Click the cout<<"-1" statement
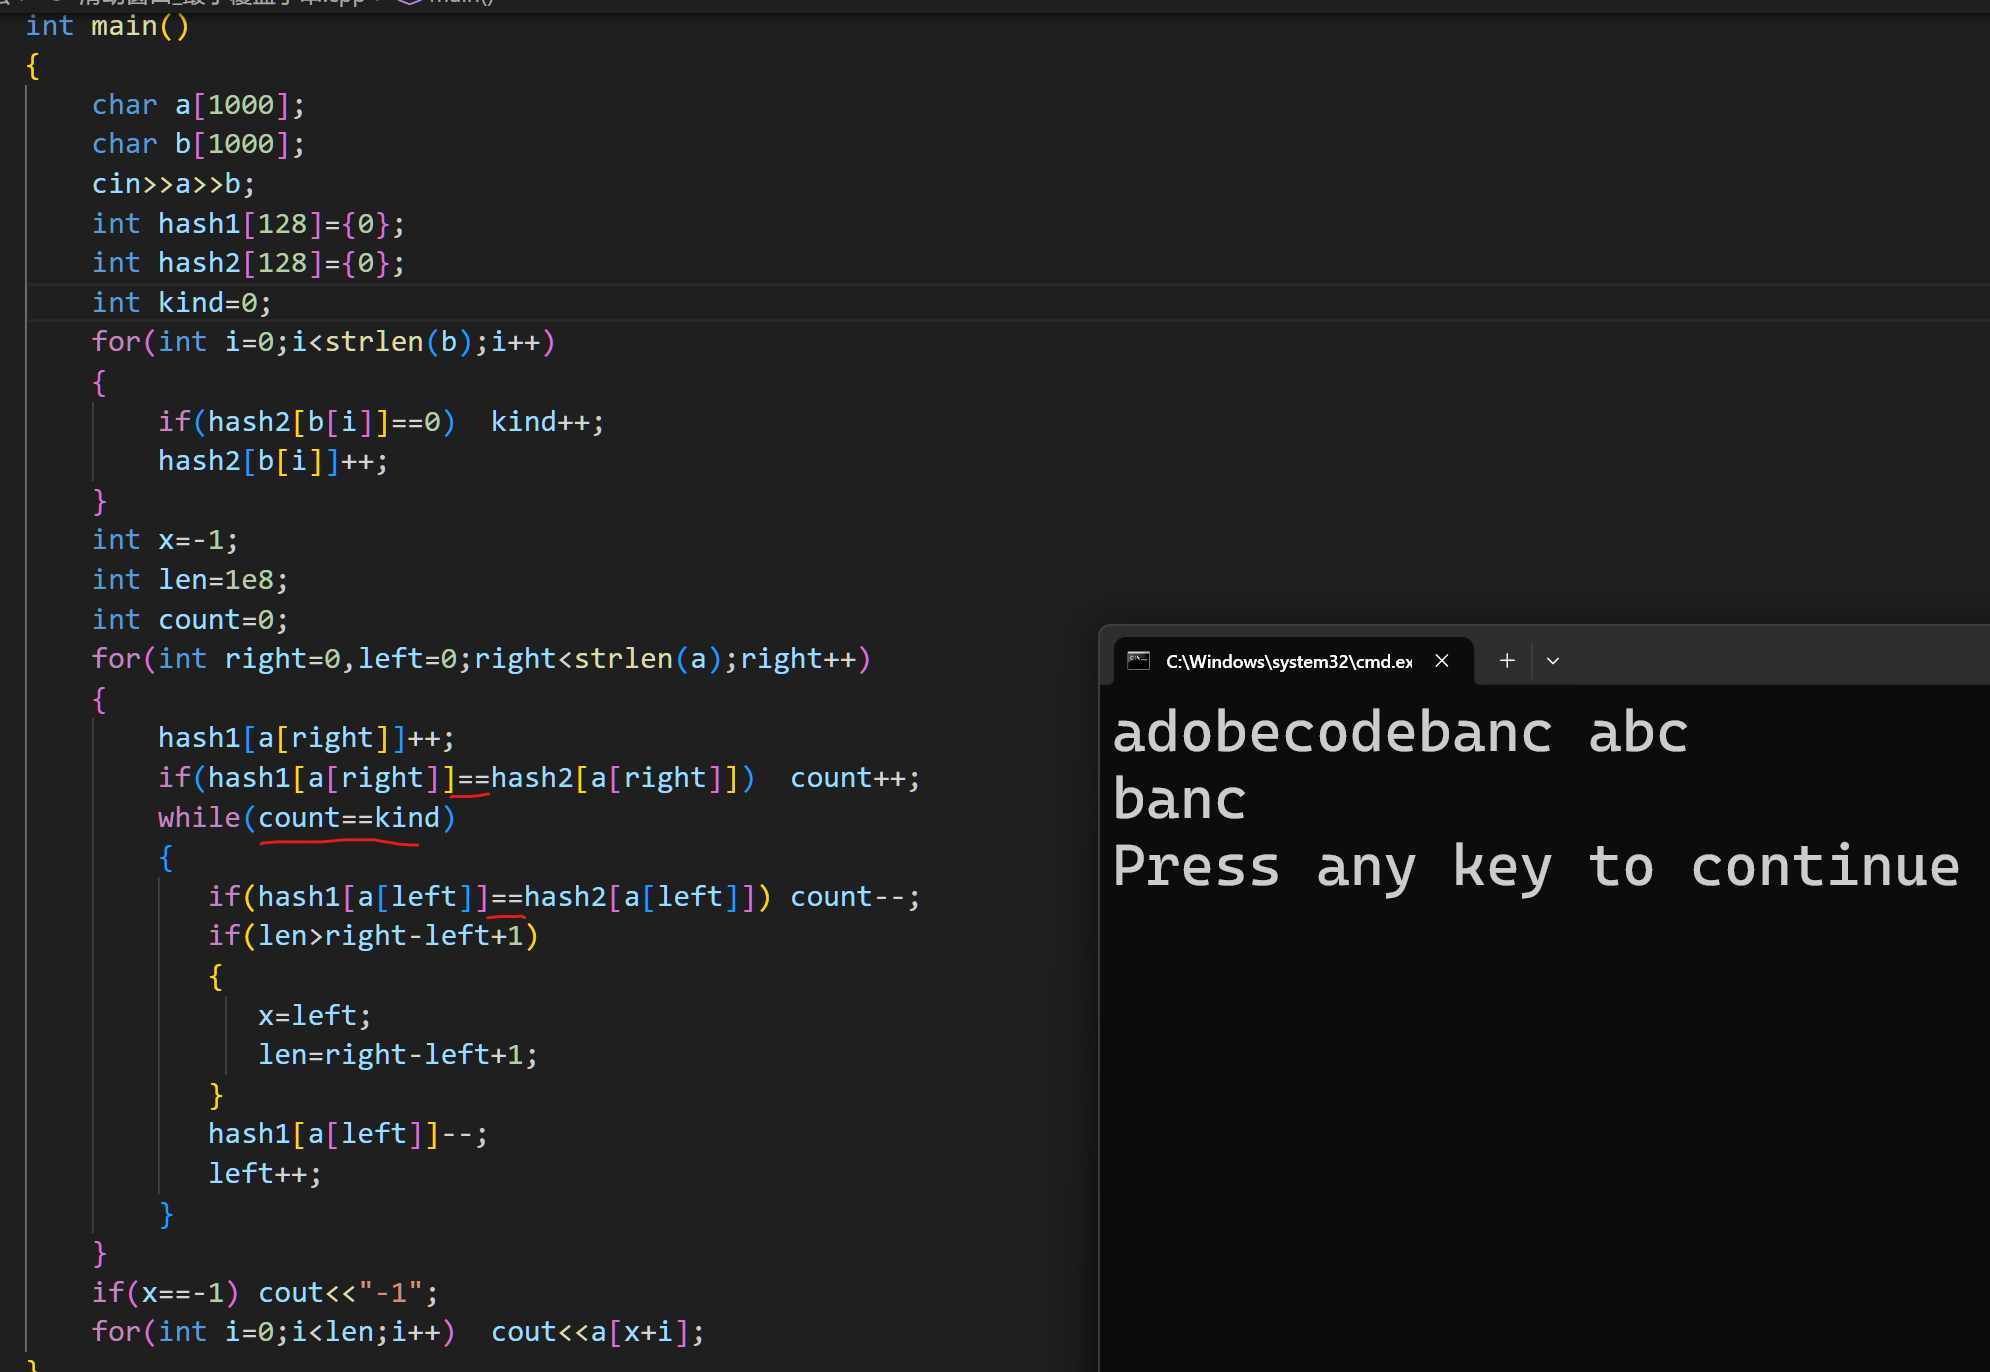The image size is (1990, 1372). pos(347,1293)
